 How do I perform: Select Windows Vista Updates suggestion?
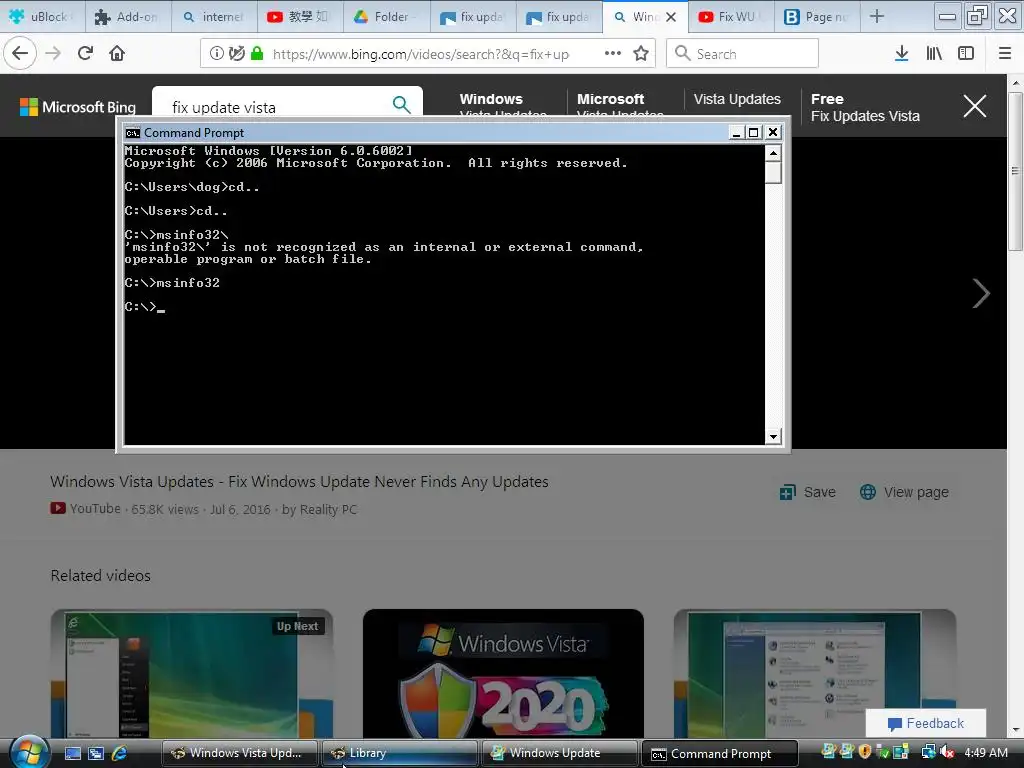(503, 106)
